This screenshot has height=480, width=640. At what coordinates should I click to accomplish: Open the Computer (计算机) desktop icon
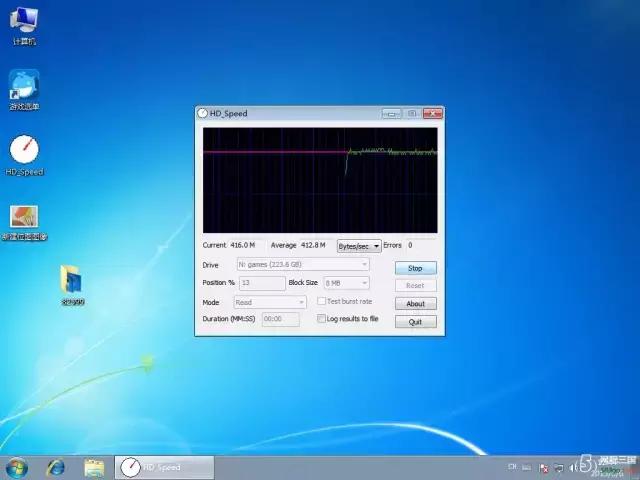point(24,20)
